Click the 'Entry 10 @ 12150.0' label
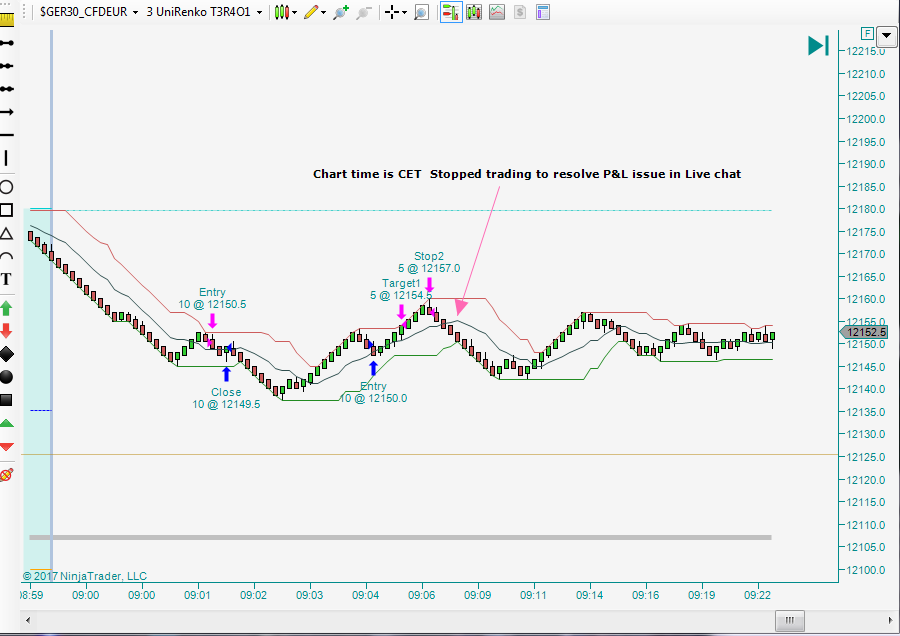The image size is (900, 636). [374, 393]
